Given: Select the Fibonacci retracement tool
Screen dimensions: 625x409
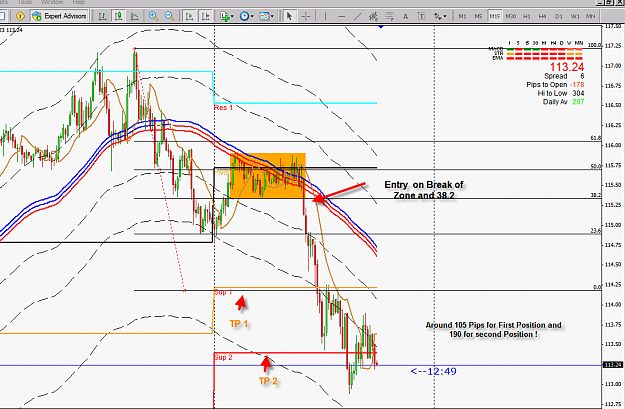Looking at the screenshot, I should click(x=389, y=16).
